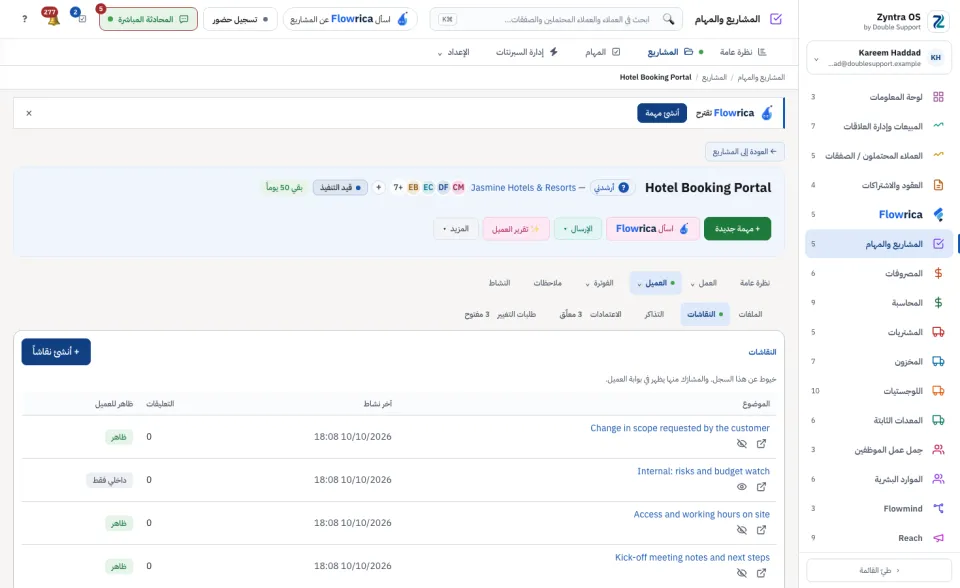This screenshot has width=960, height=588.
Task: Open Reach in the sidebar
Action: (879, 538)
